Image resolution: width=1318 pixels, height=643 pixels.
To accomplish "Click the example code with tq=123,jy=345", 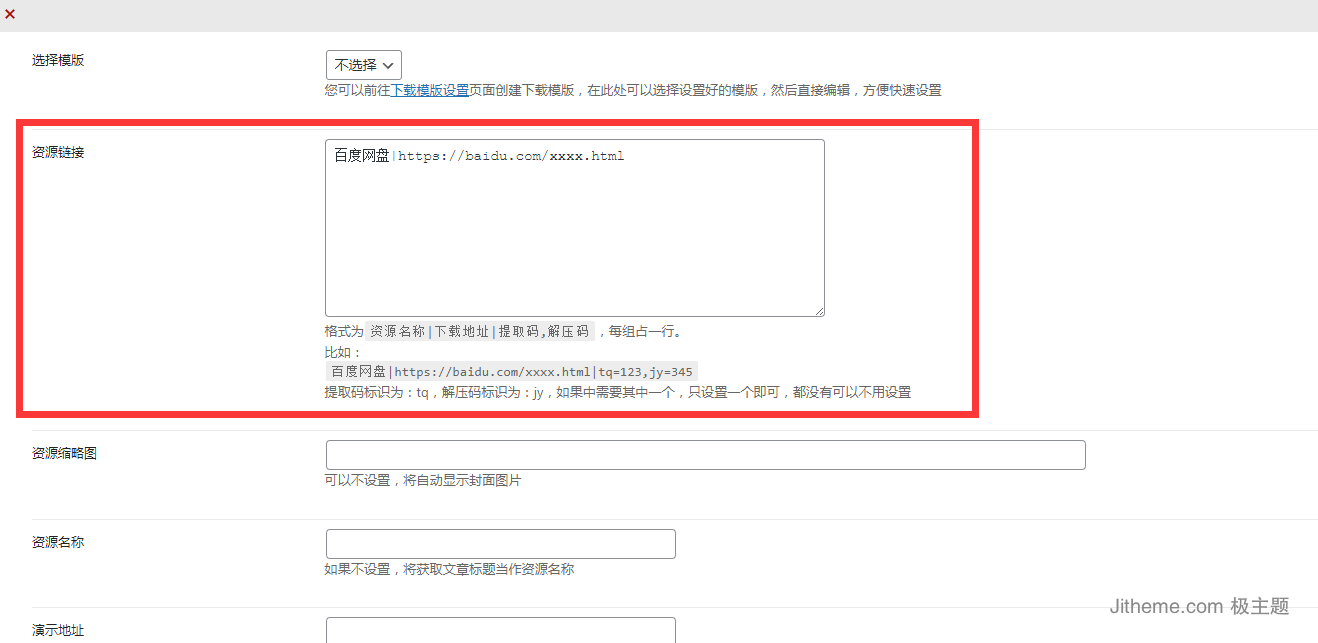I will coord(511,372).
